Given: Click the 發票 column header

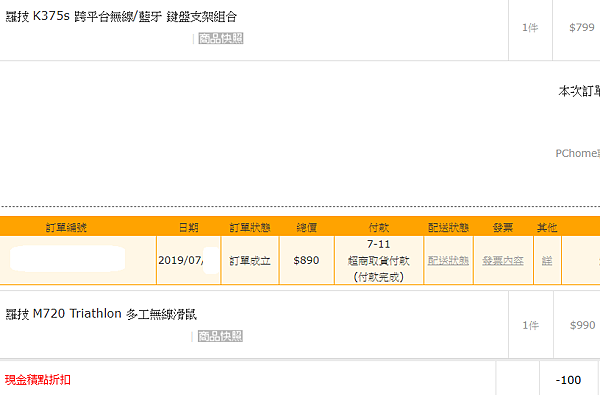Looking at the screenshot, I should [x=502, y=227].
